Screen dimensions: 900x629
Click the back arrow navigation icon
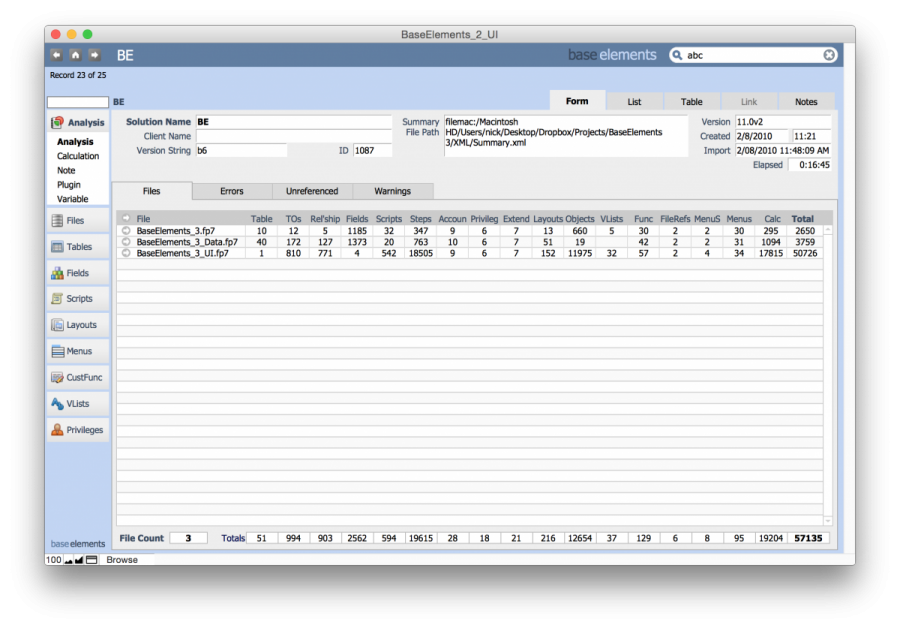[56, 55]
